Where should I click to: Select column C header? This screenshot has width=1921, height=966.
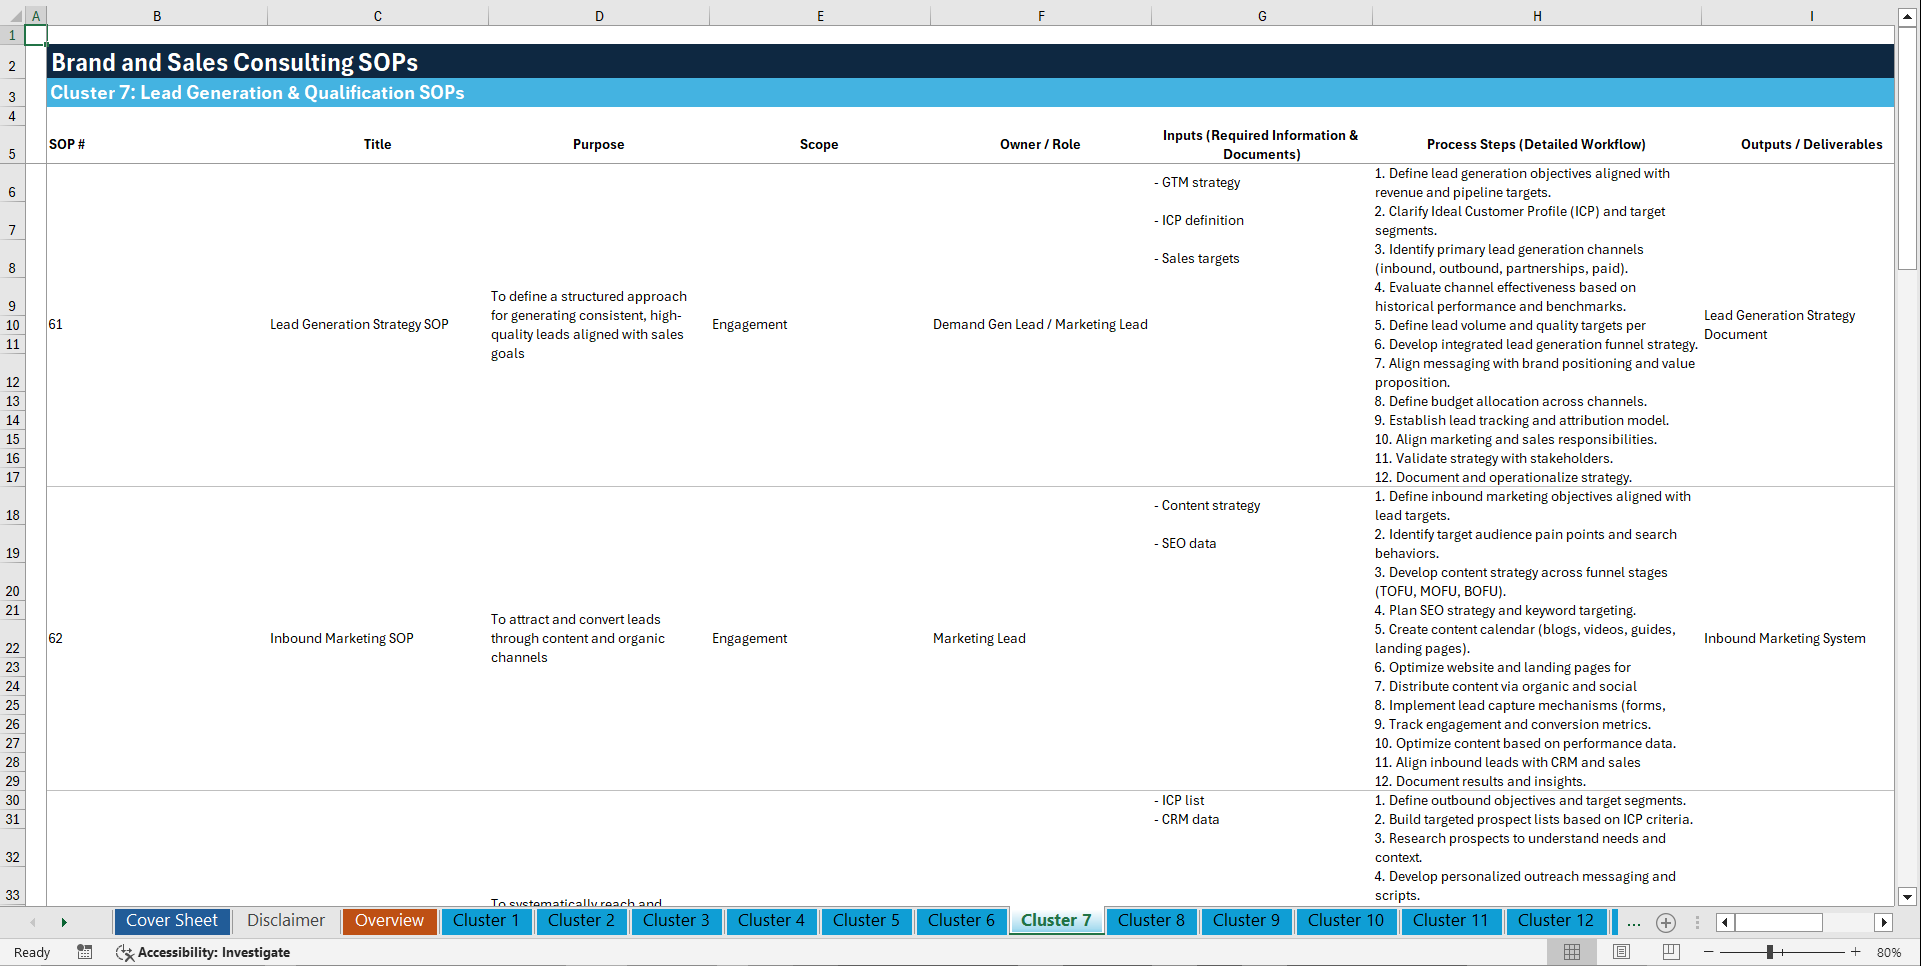click(x=378, y=16)
